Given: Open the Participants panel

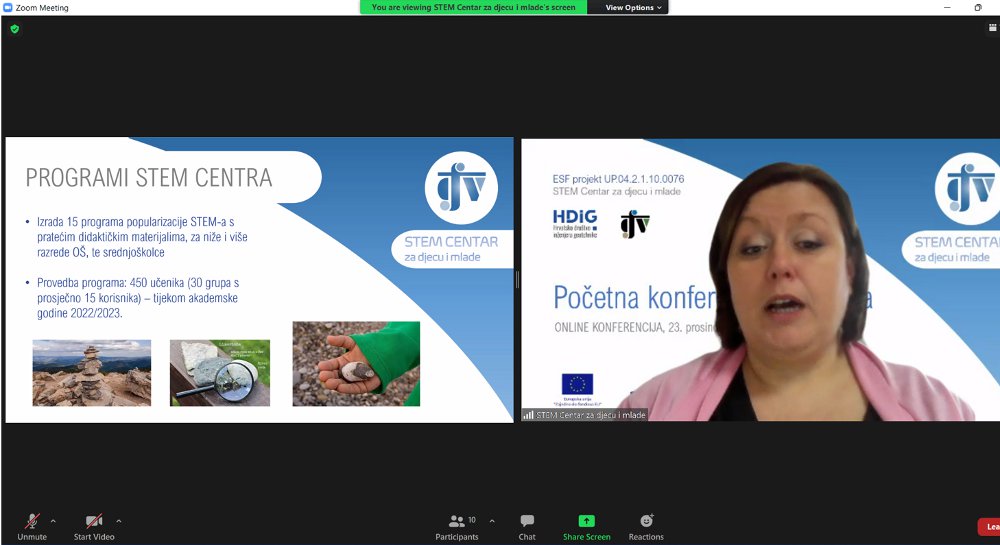Looking at the screenshot, I should (x=457, y=526).
